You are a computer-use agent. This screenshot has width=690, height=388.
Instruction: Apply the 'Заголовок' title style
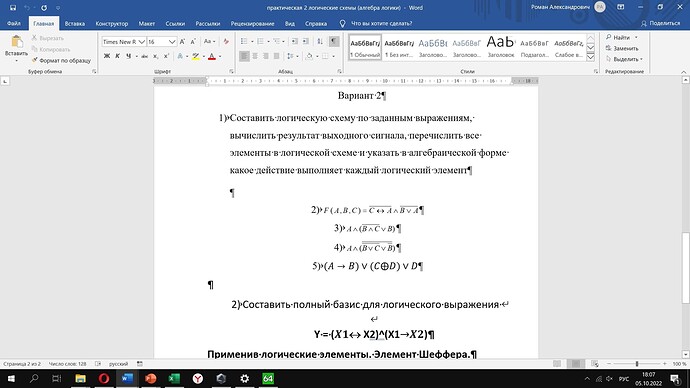click(x=501, y=48)
